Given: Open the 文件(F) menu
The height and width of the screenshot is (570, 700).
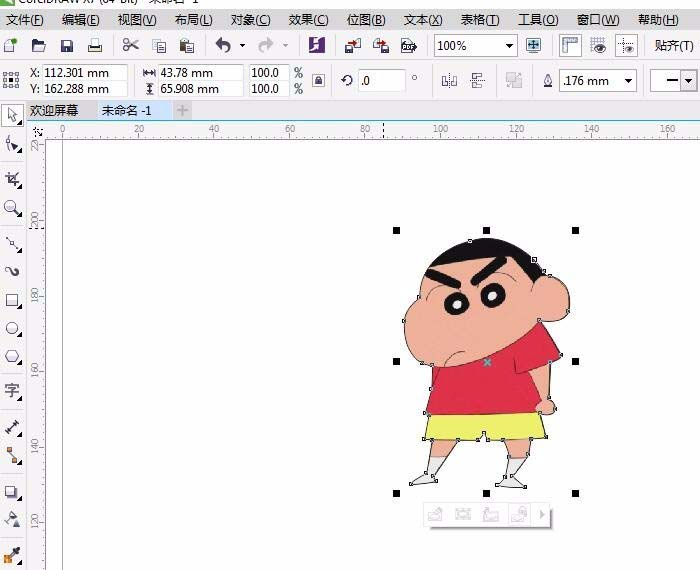Looking at the screenshot, I should [x=25, y=20].
